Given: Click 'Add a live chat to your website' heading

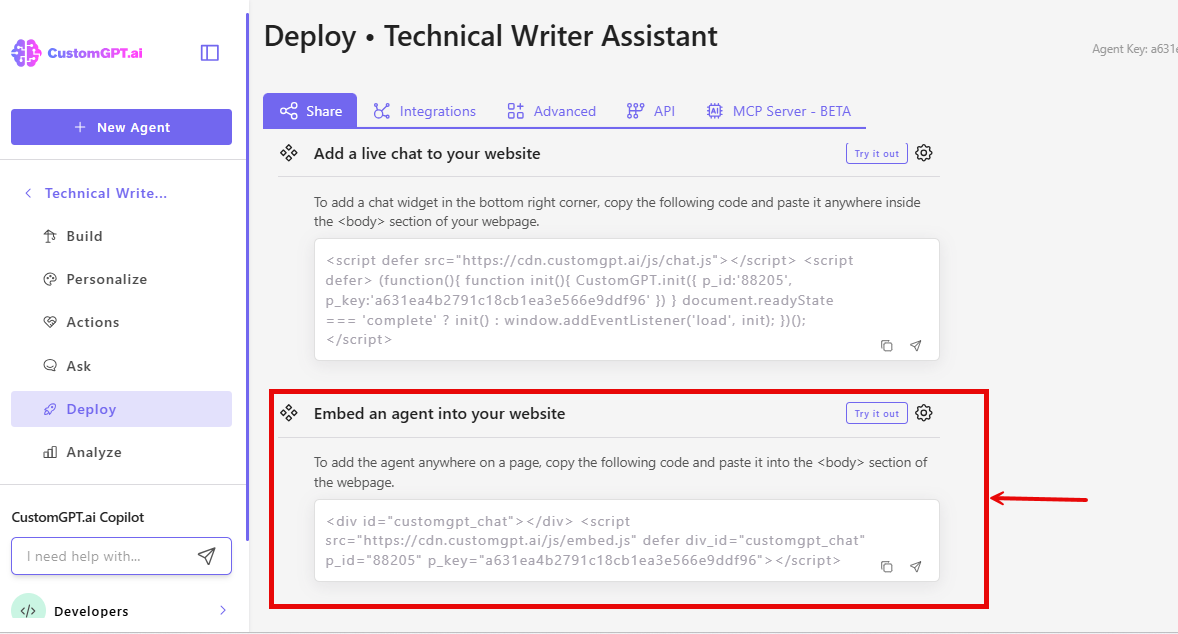Looking at the screenshot, I should 427,153.
